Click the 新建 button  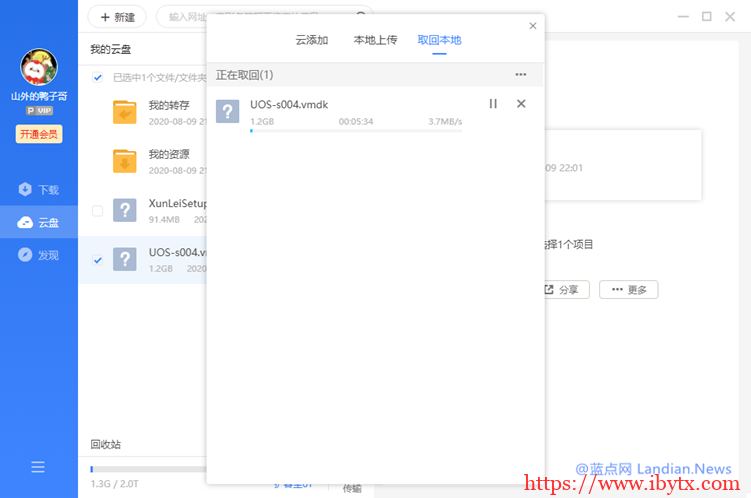[x=117, y=17]
